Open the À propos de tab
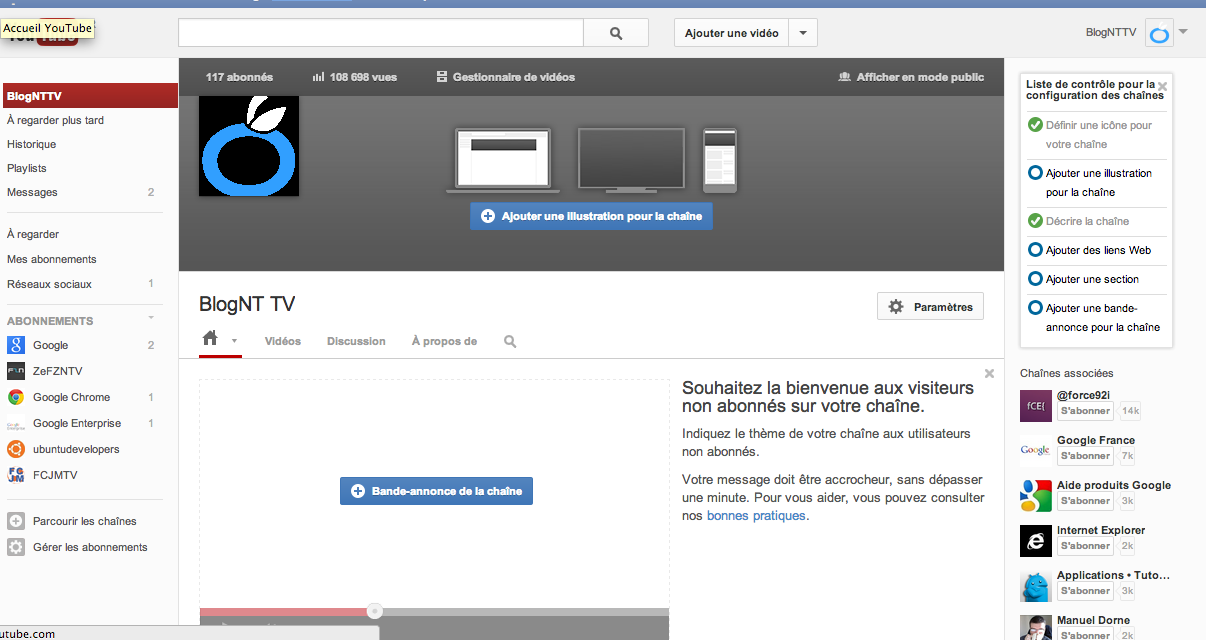 pos(444,341)
